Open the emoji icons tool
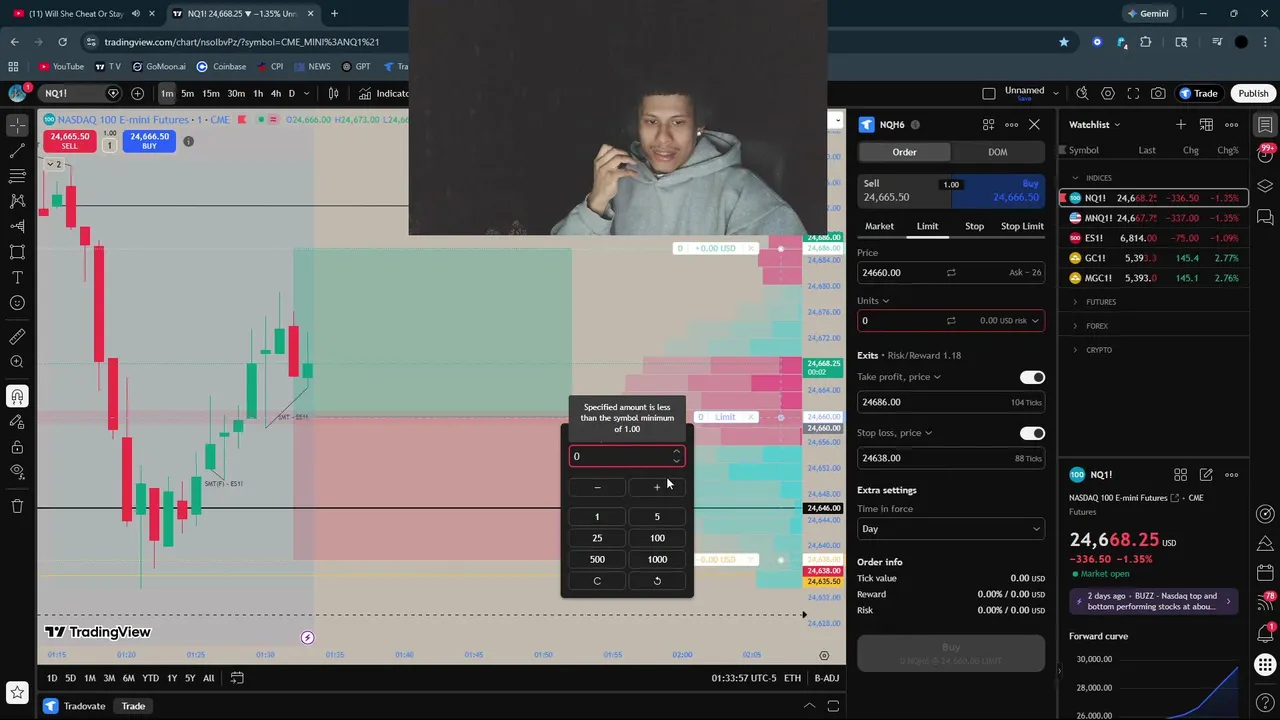 17,302
